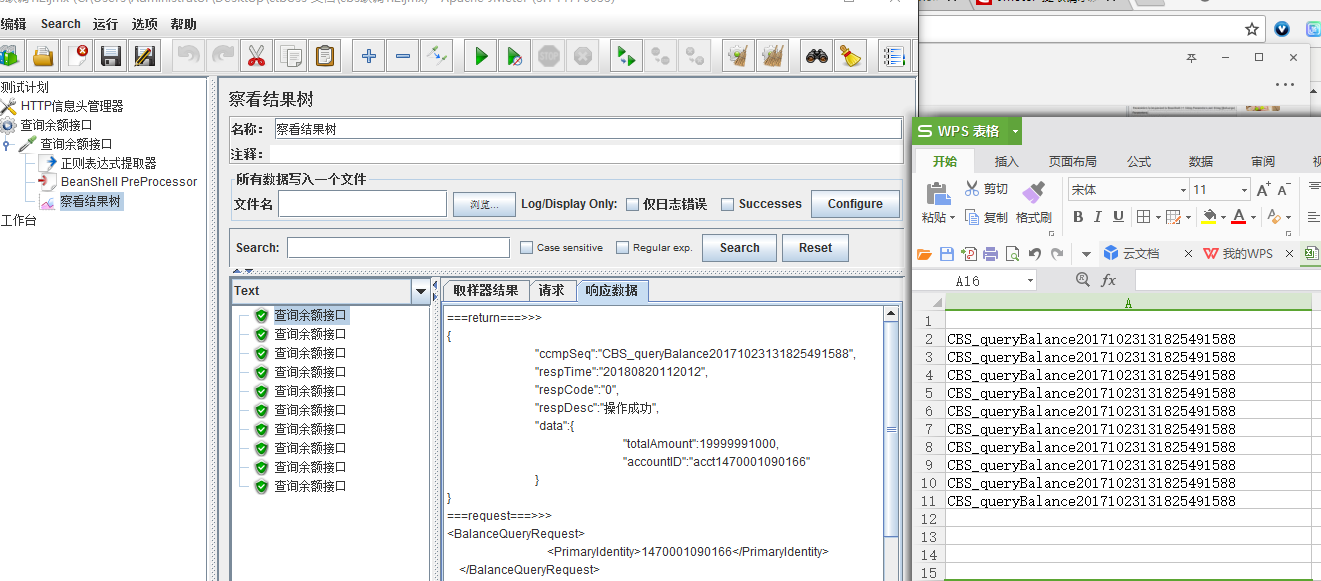Click the Configure button
Screen dimensions: 1321x581
coord(855,204)
